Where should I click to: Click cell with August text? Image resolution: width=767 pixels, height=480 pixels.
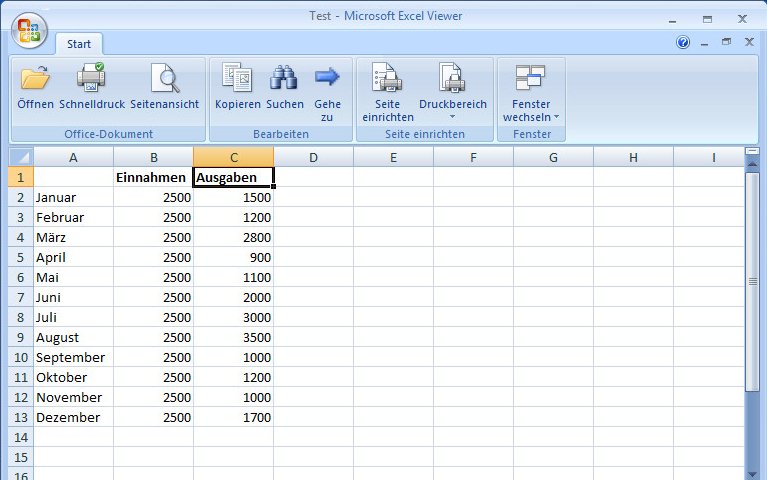pyautogui.click(x=73, y=337)
